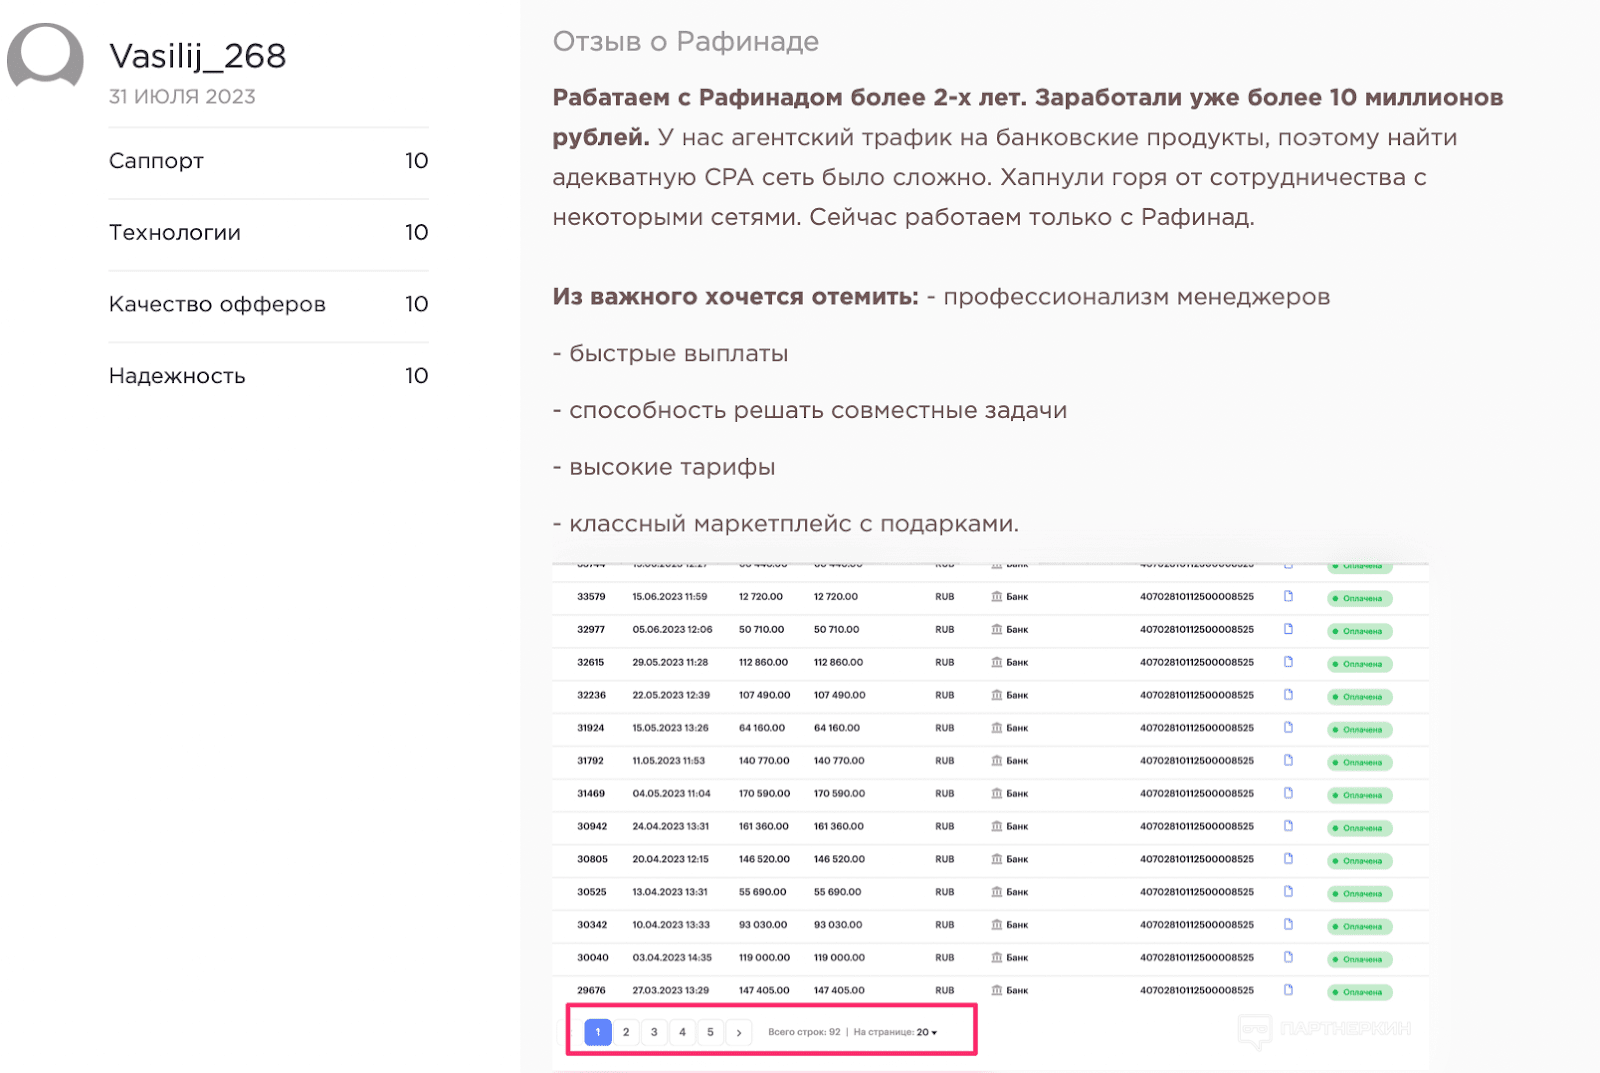This screenshot has width=1600, height=1073.
Task: Go to pagination page 5
Action: pyautogui.click(x=710, y=1032)
